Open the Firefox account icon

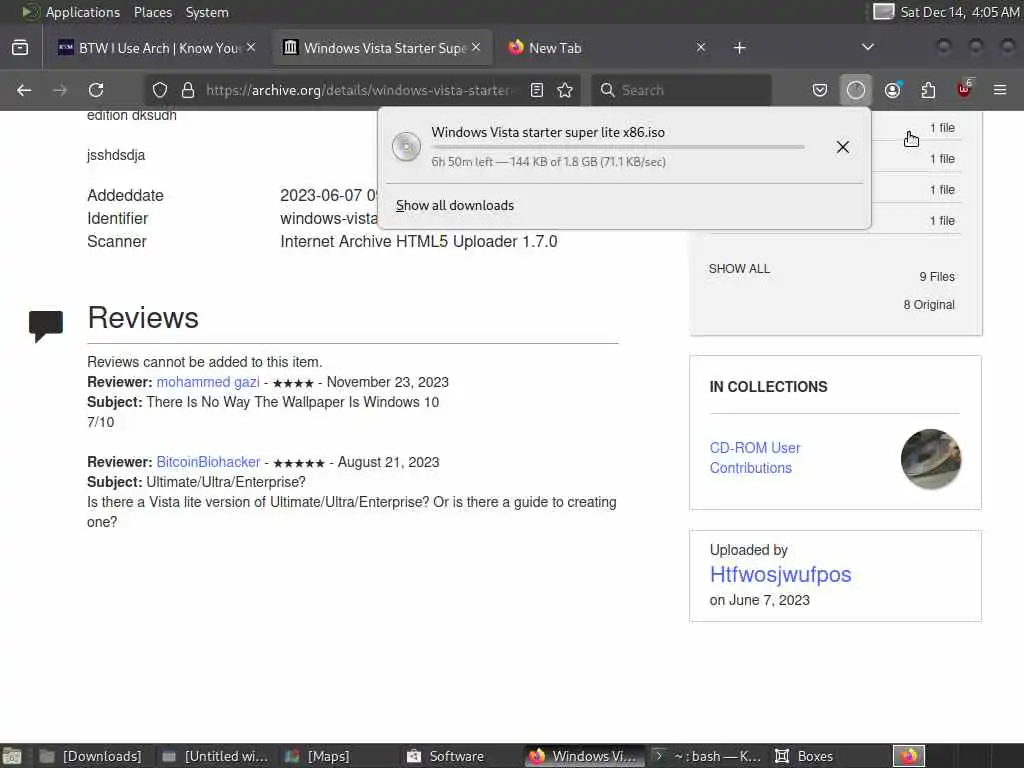click(893, 90)
